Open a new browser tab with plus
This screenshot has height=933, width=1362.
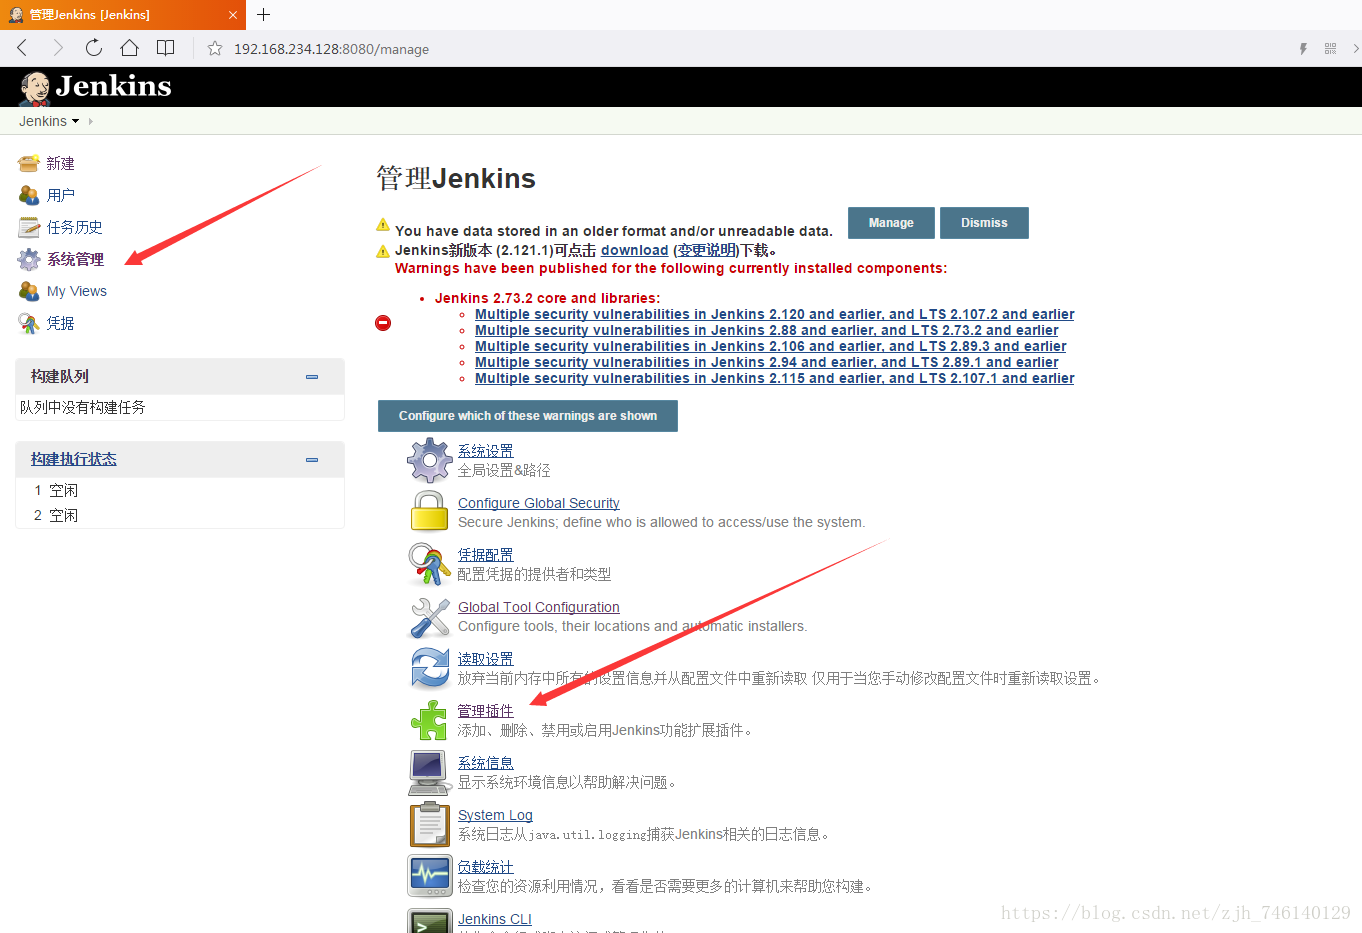(264, 14)
